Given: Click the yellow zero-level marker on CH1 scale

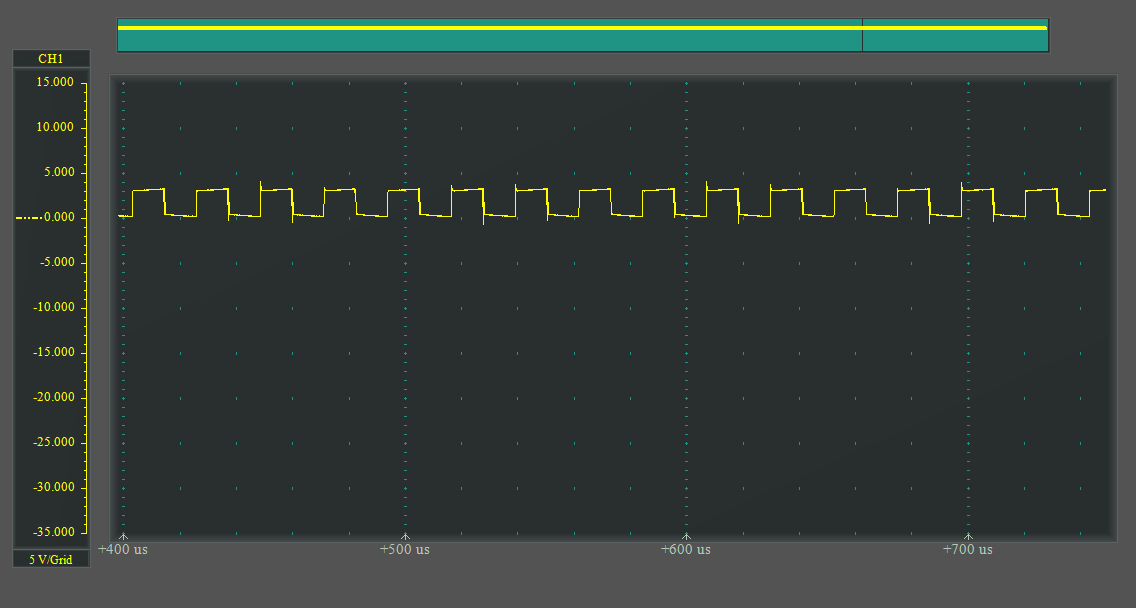Looking at the screenshot, I should click(x=27, y=217).
